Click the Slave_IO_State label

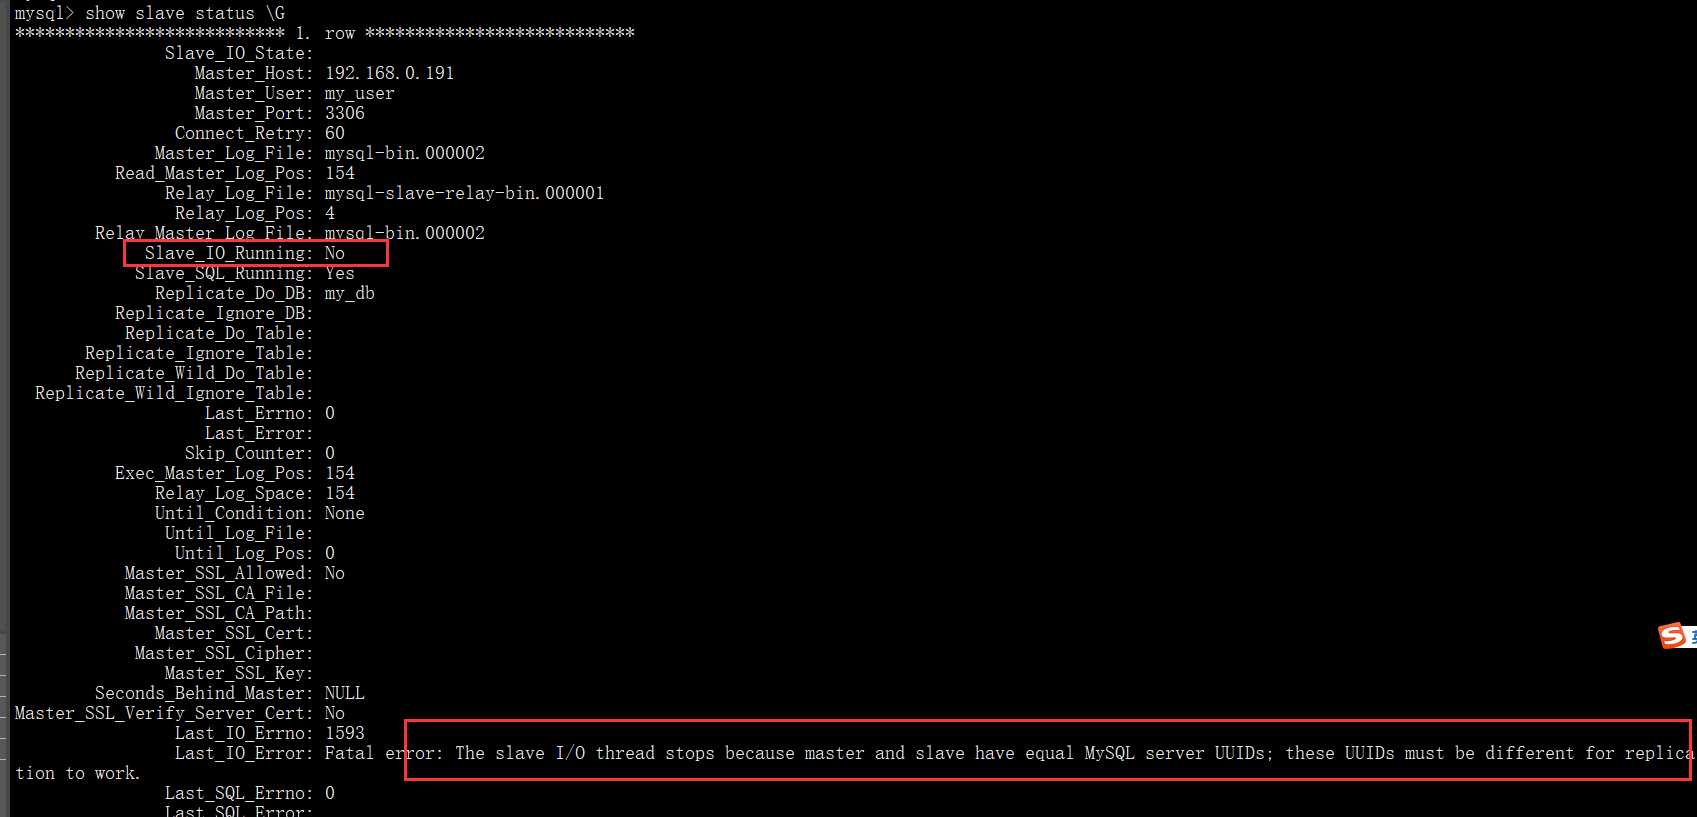point(239,53)
